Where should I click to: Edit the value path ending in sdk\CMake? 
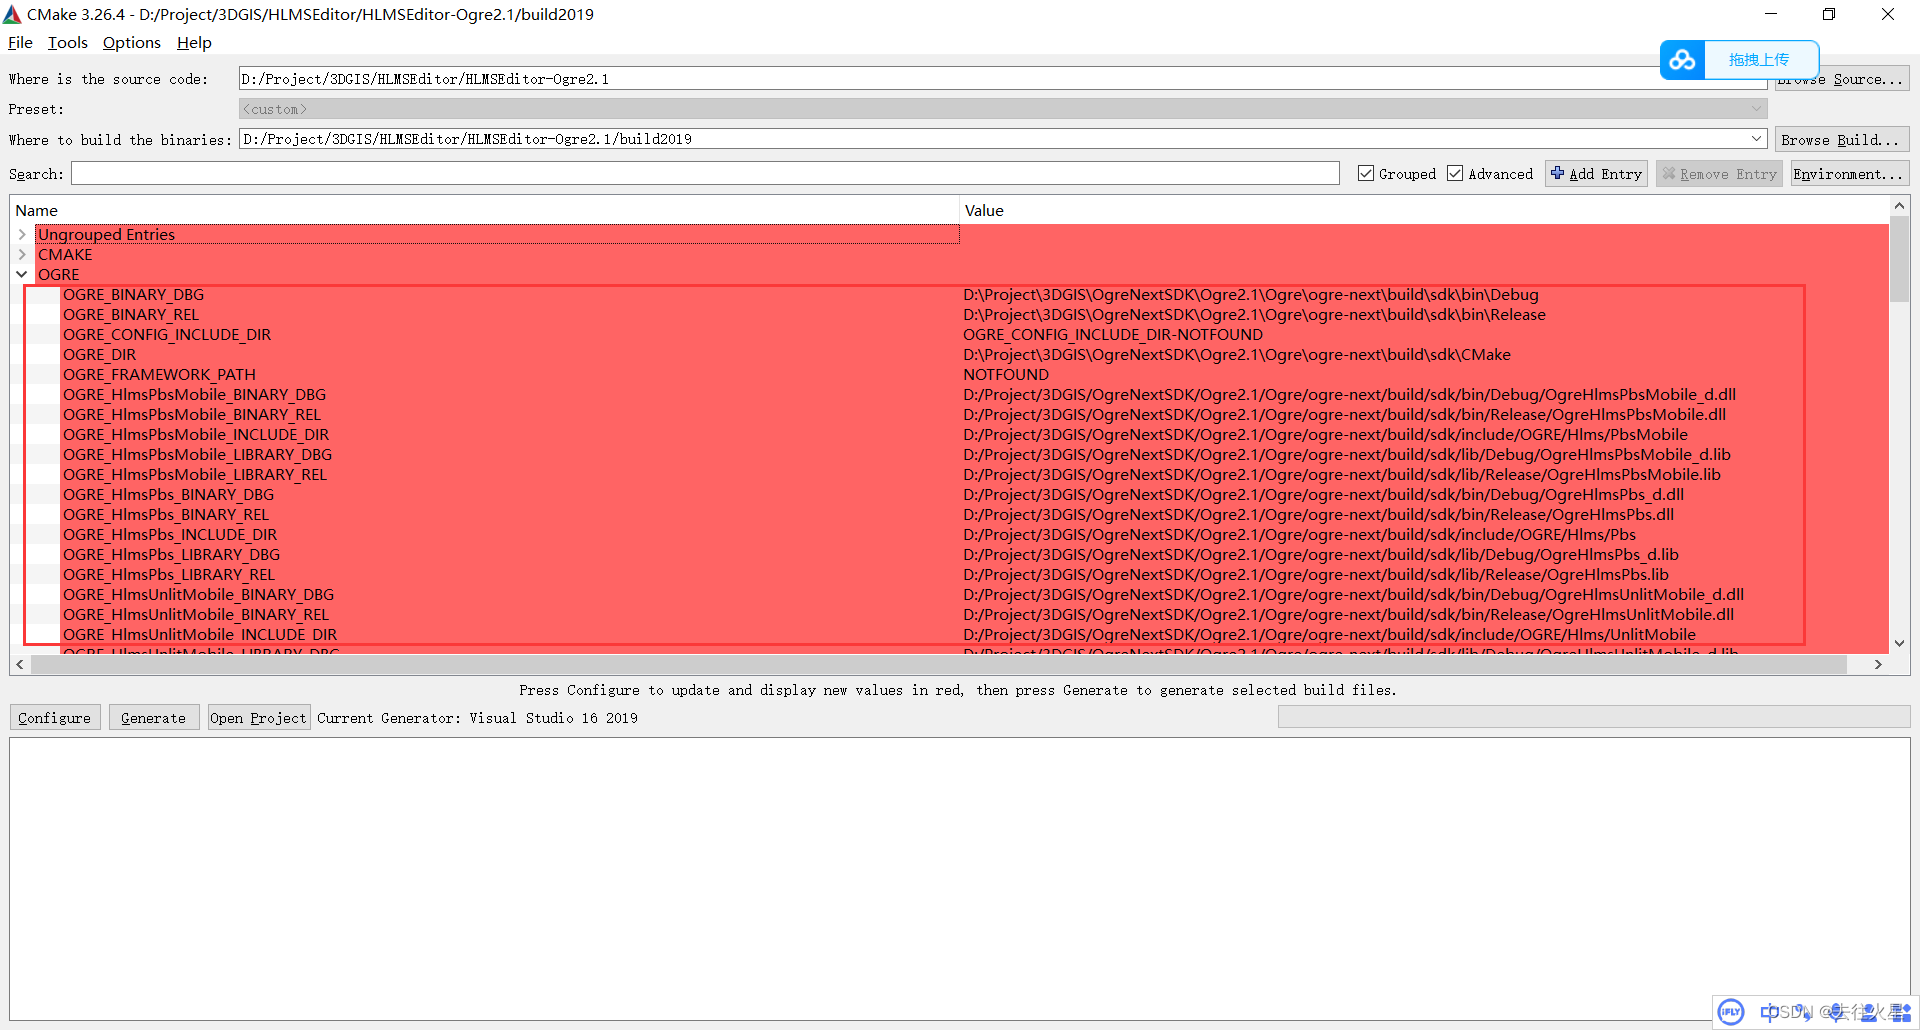[1237, 354]
